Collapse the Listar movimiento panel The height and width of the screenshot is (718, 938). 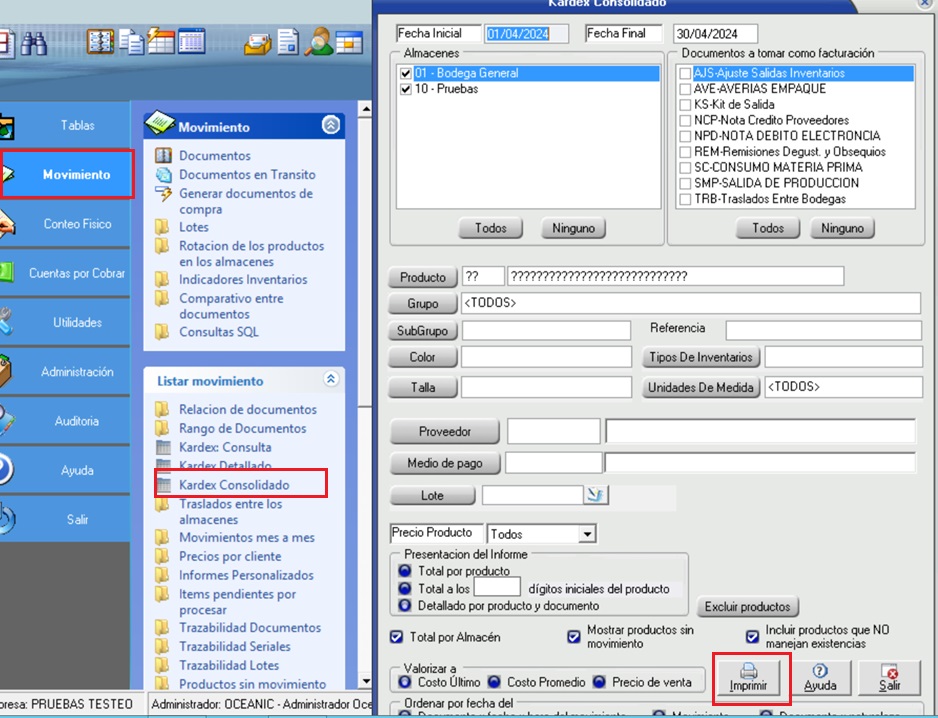coord(330,380)
